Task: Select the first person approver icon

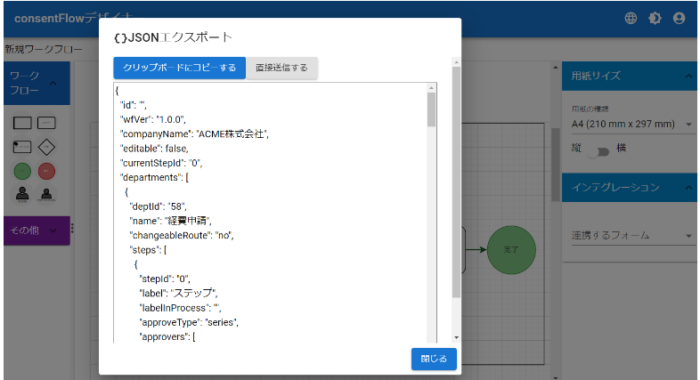Action: (22, 194)
